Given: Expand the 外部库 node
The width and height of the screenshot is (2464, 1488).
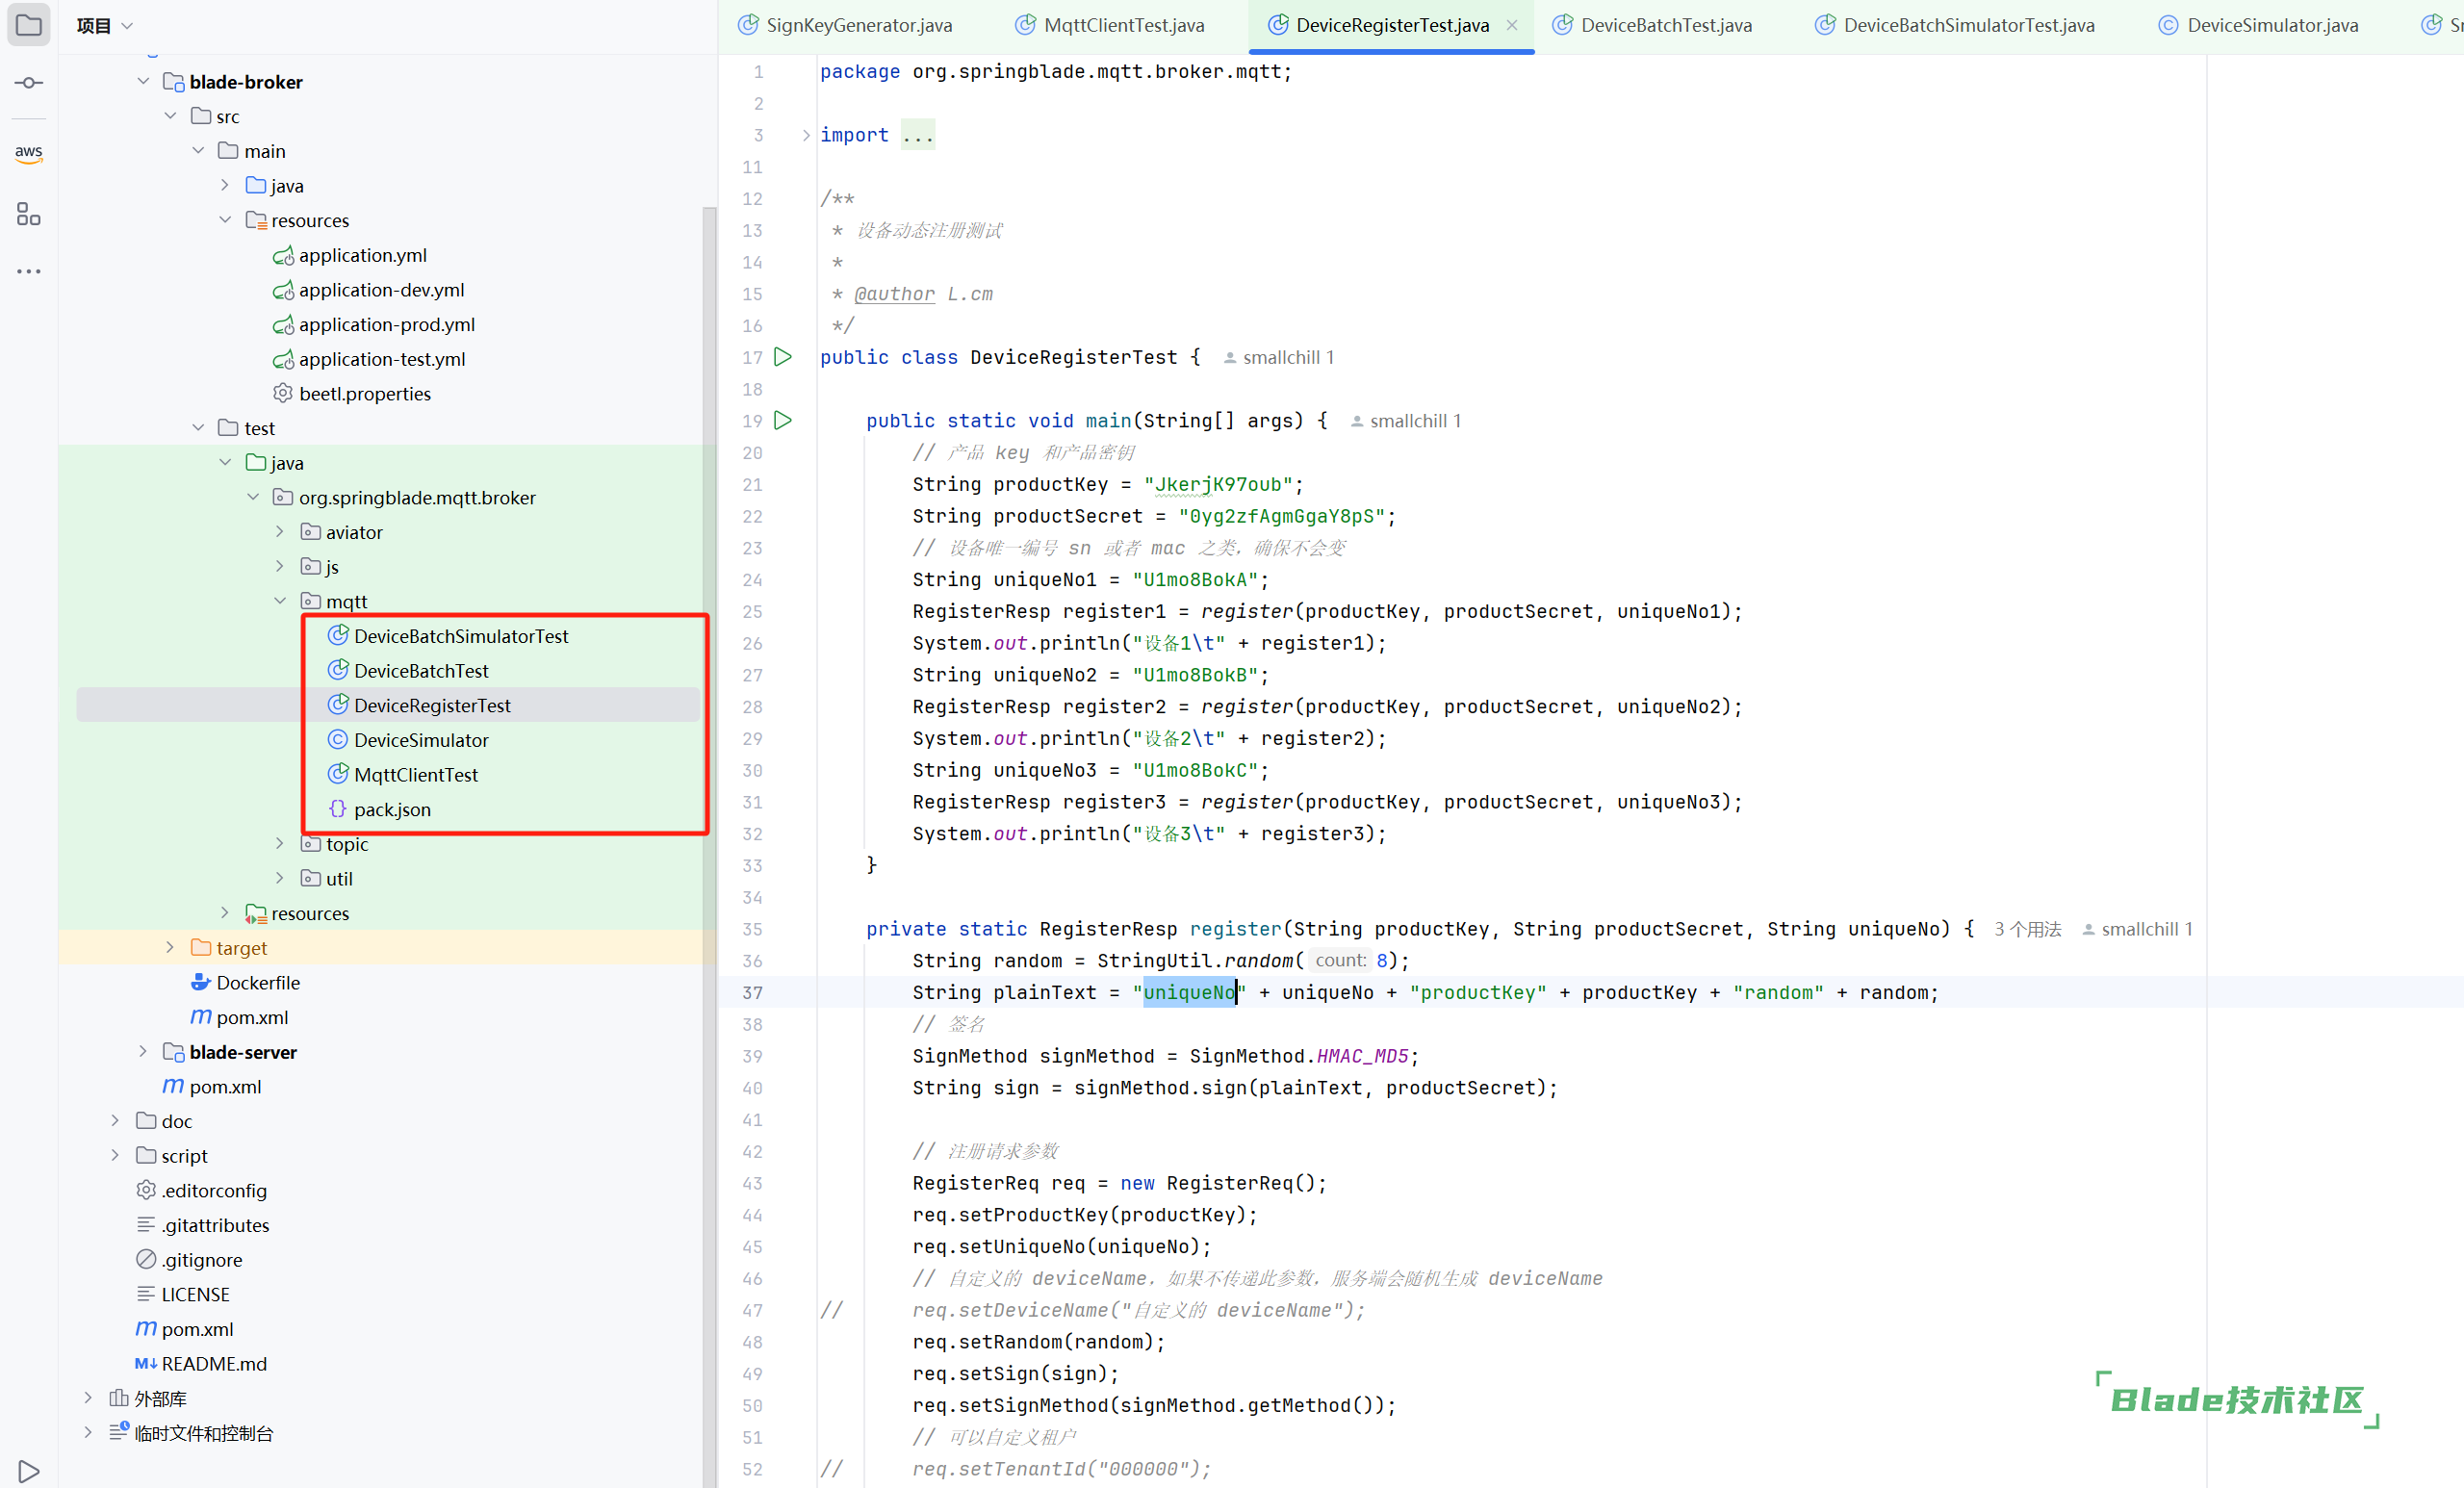Looking at the screenshot, I should coord(88,1398).
